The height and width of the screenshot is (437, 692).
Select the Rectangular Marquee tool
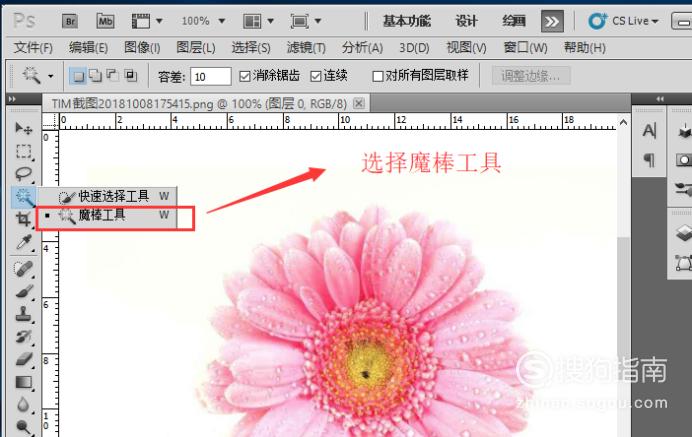coord(24,151)
